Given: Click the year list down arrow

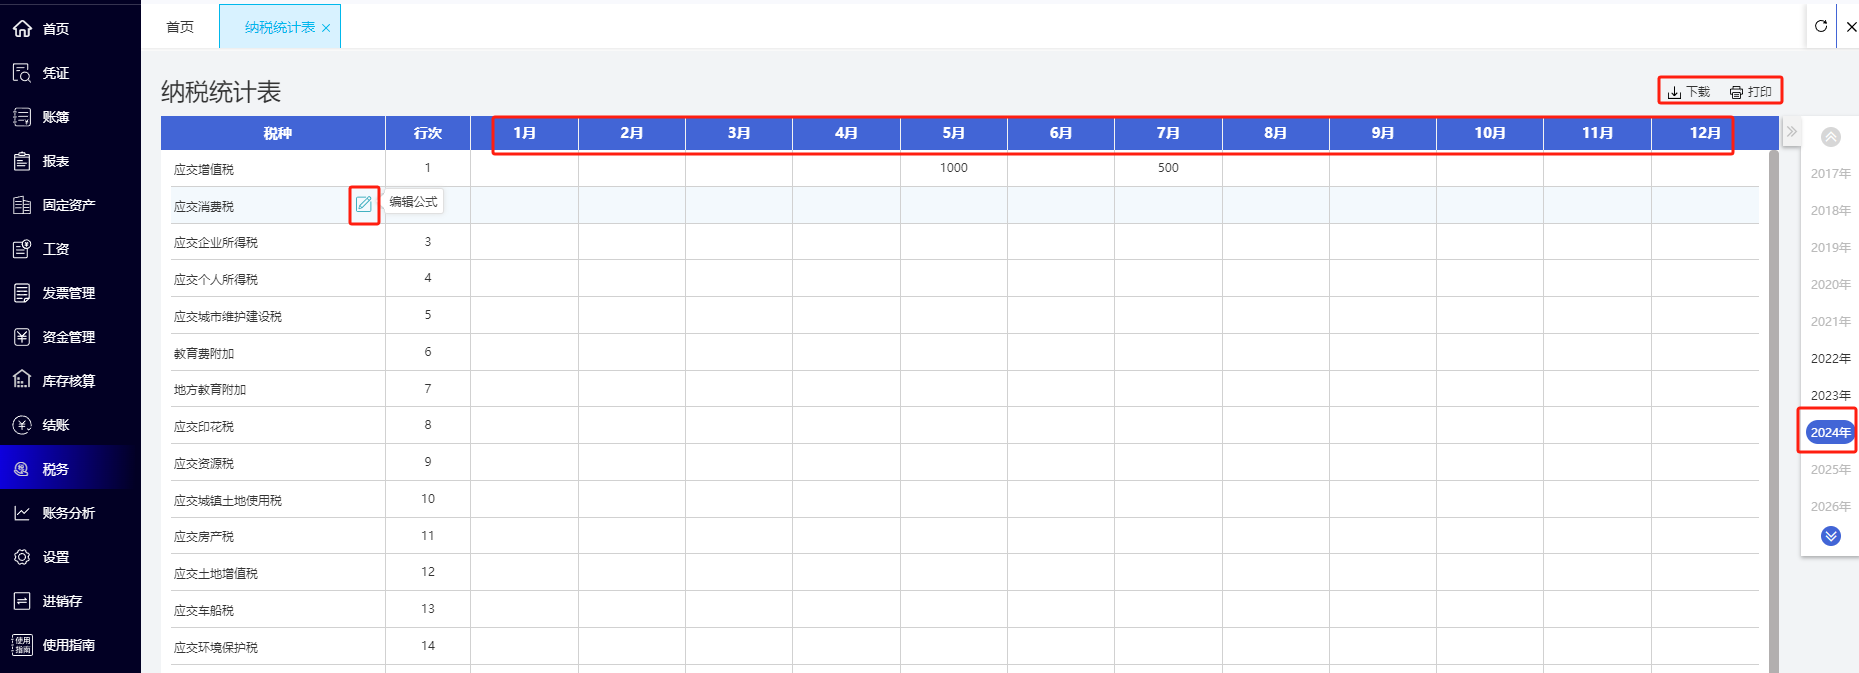Looking at the screenshot, I should [x=1831, y=536].
